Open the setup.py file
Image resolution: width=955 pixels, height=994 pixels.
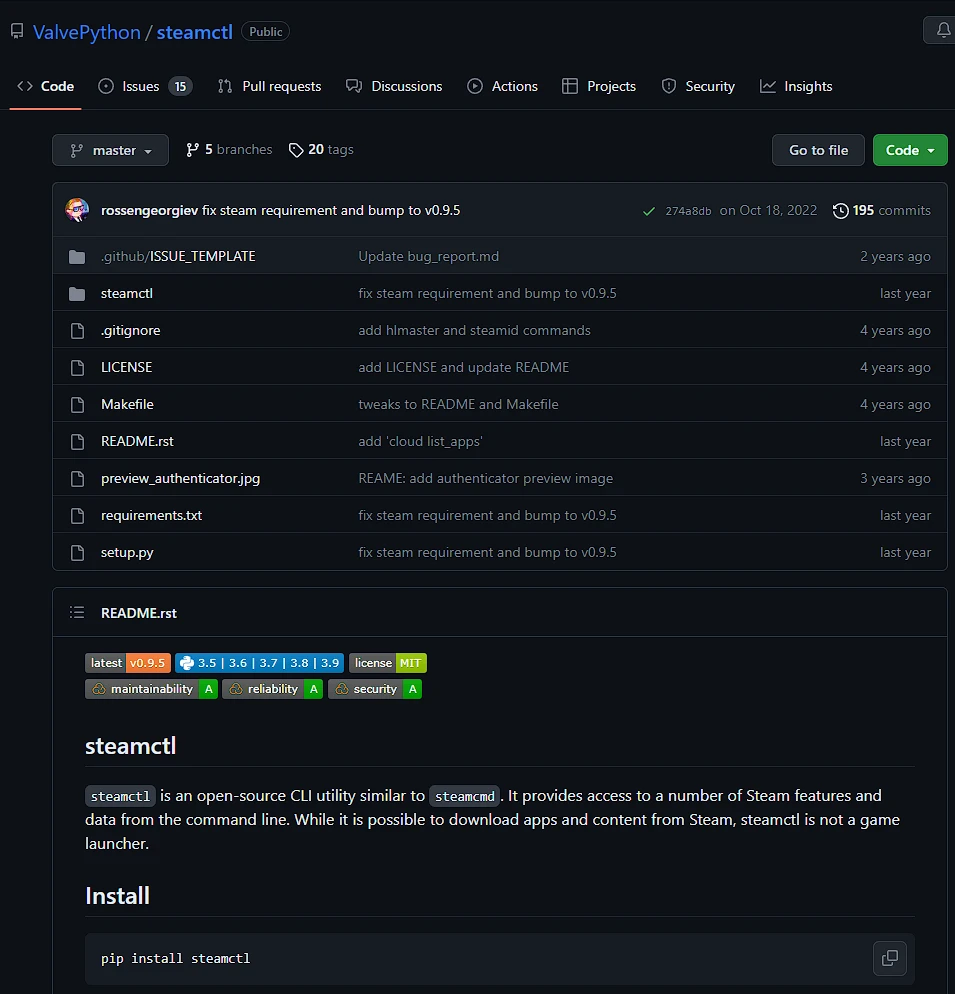point(127,553)
